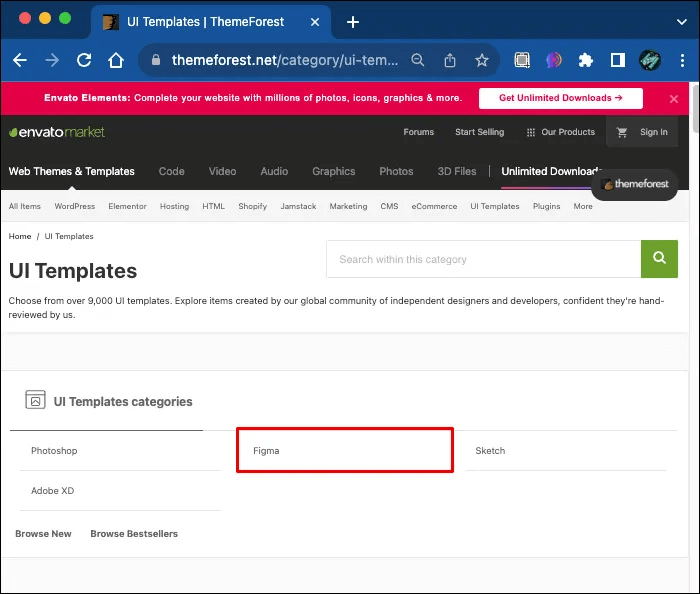
Task: Click the green search button
Action: point(659,259)
